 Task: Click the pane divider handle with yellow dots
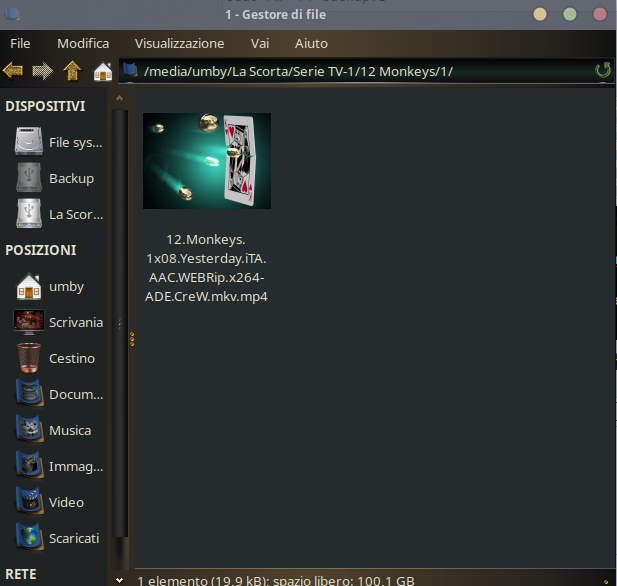132,339
